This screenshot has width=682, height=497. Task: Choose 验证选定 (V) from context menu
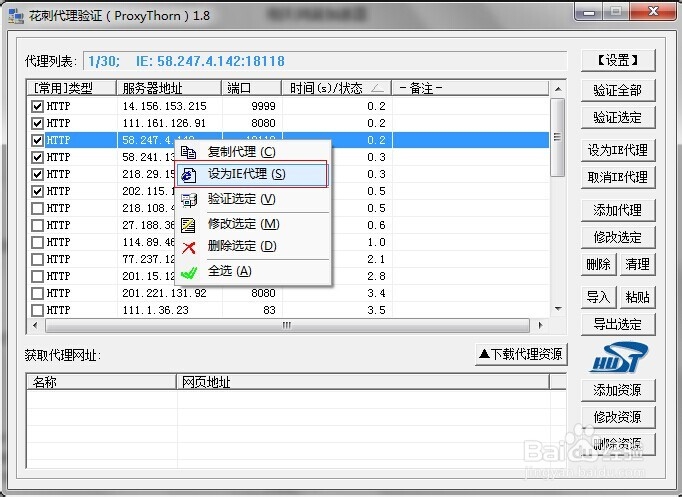point(253,199)
